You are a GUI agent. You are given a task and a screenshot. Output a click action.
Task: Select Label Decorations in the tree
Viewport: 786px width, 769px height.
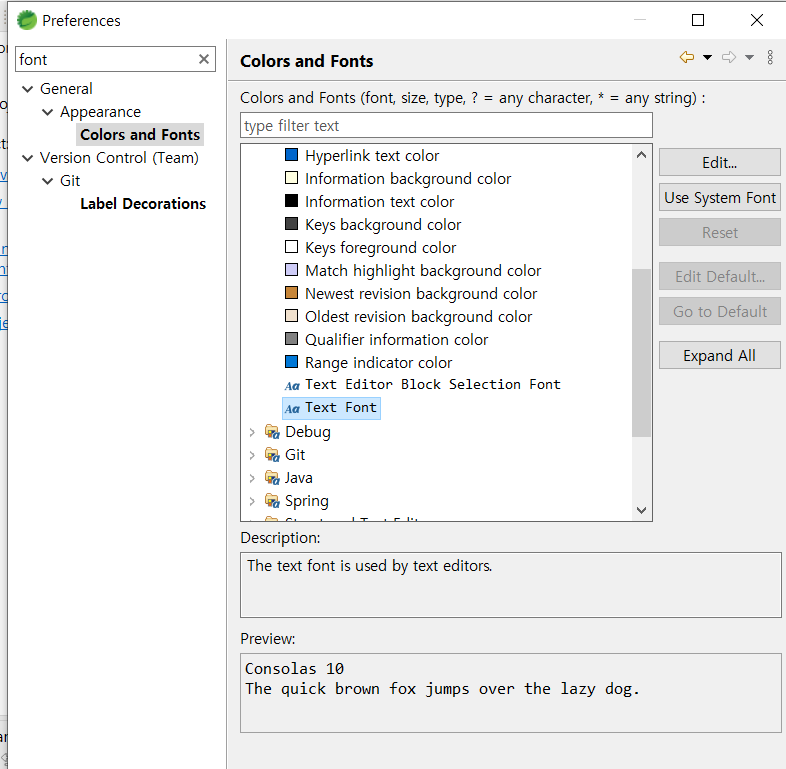143,204
